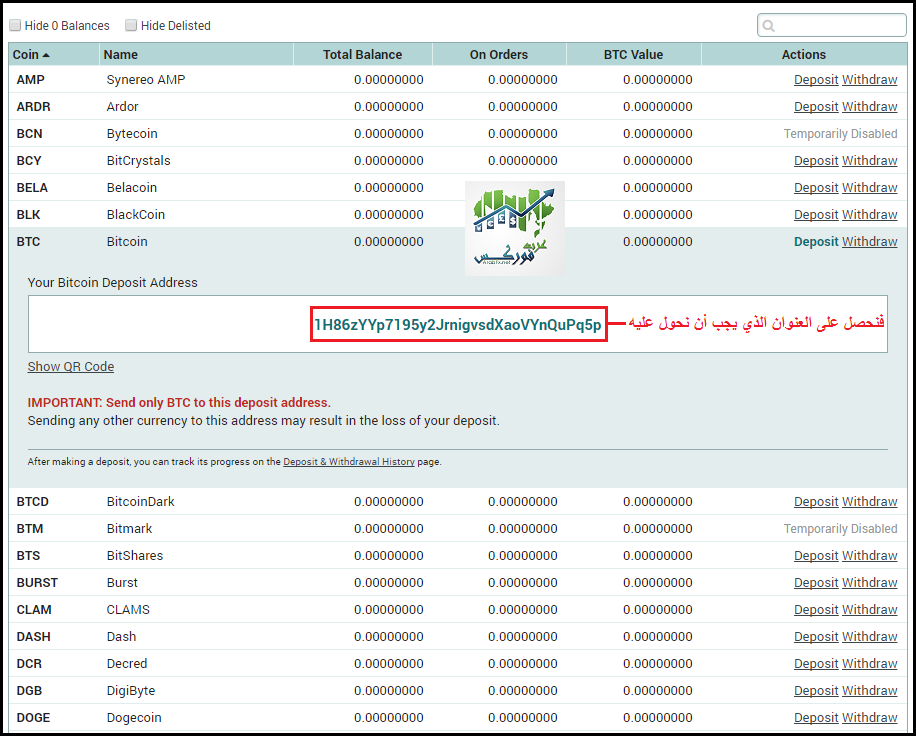Open Deposit for DOGE

[x=816, y=717]
